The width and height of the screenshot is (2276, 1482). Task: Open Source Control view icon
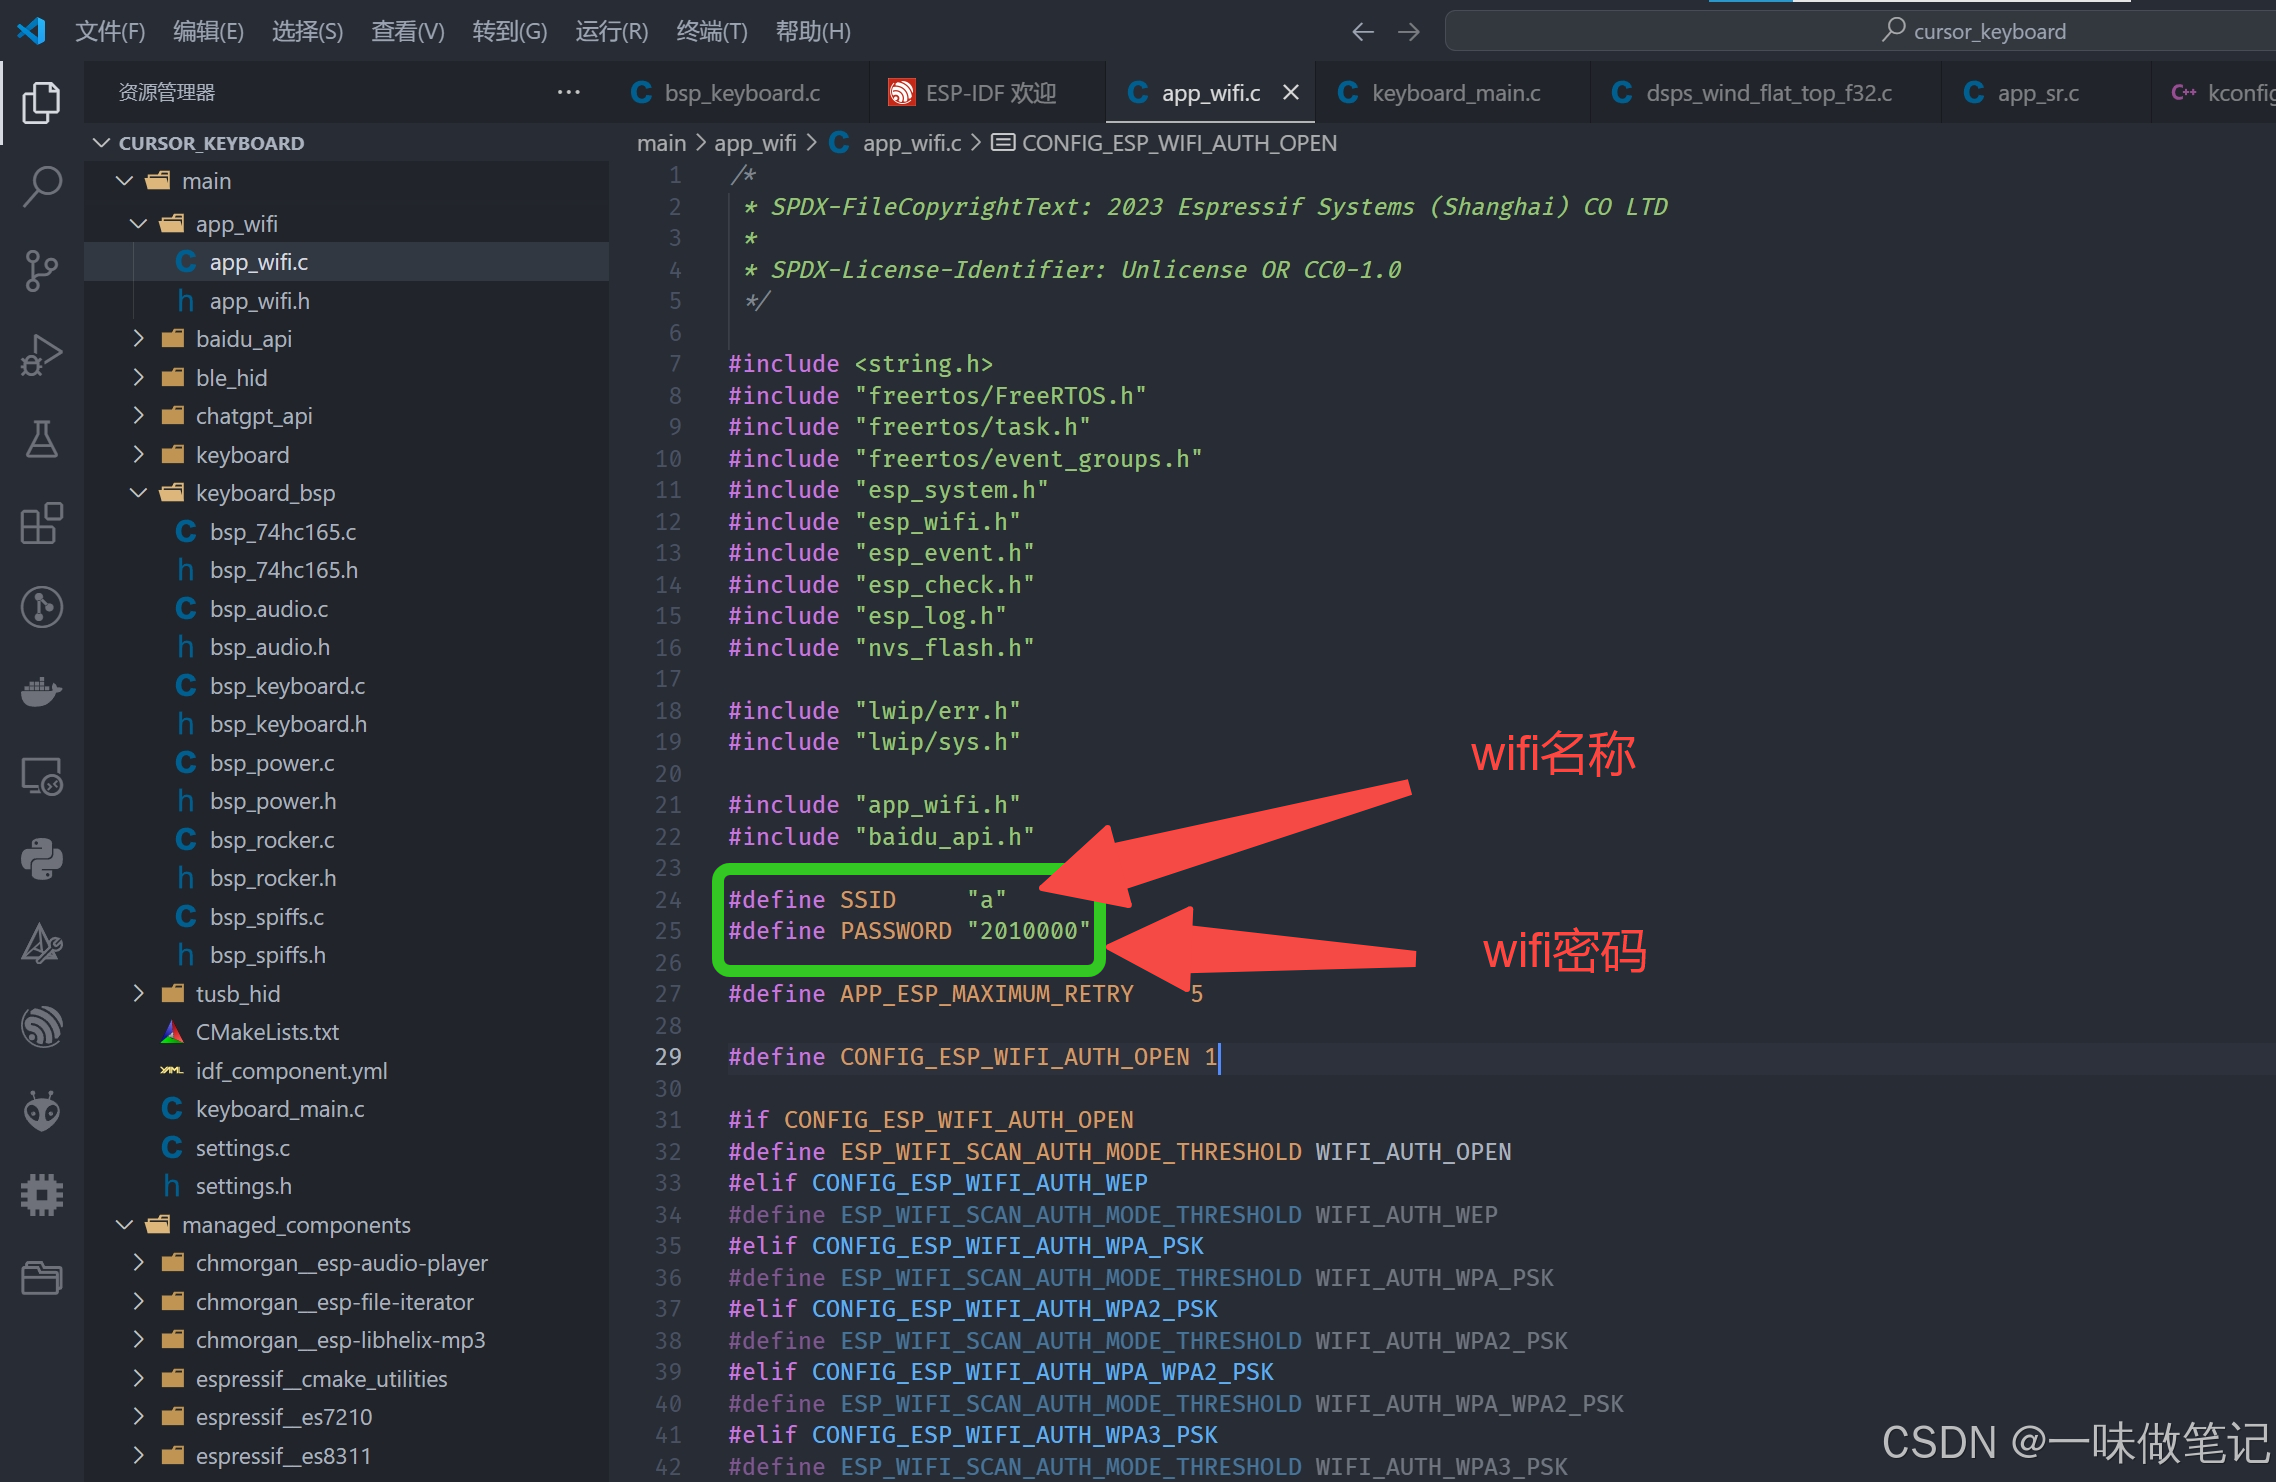pyautogui.click(x=41, y=270)
